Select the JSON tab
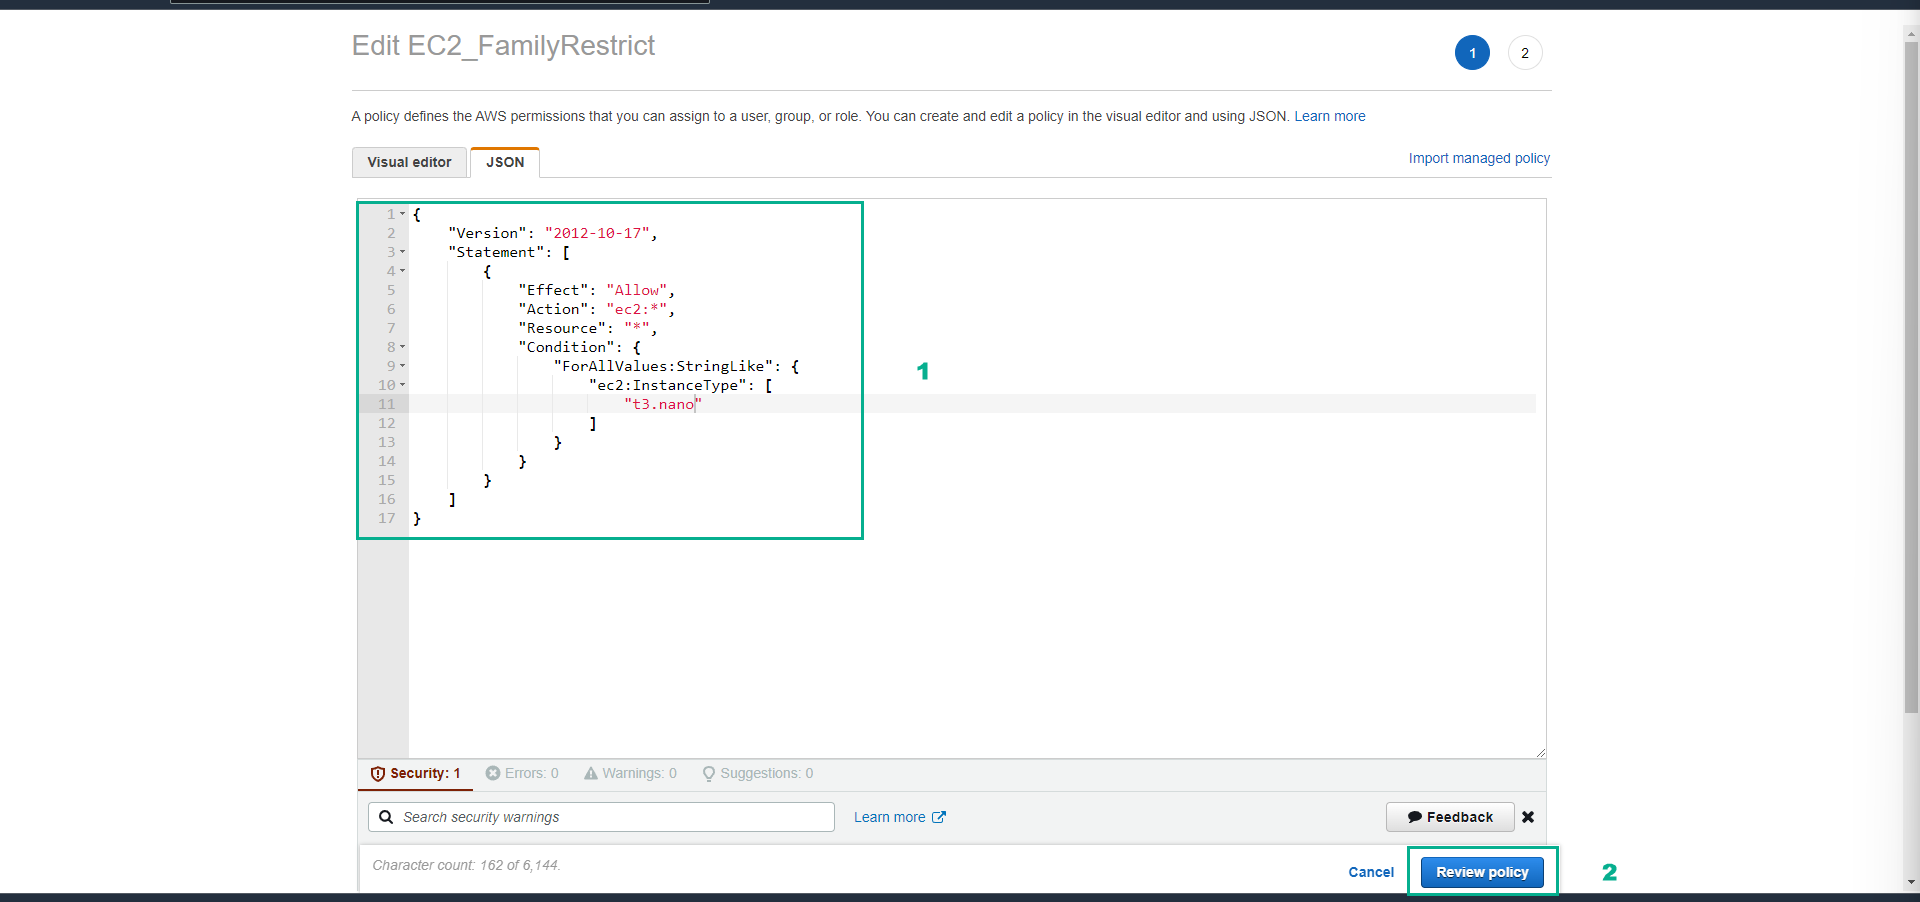1920x902 pixels. pyautogui.click(x=505, y=162)
